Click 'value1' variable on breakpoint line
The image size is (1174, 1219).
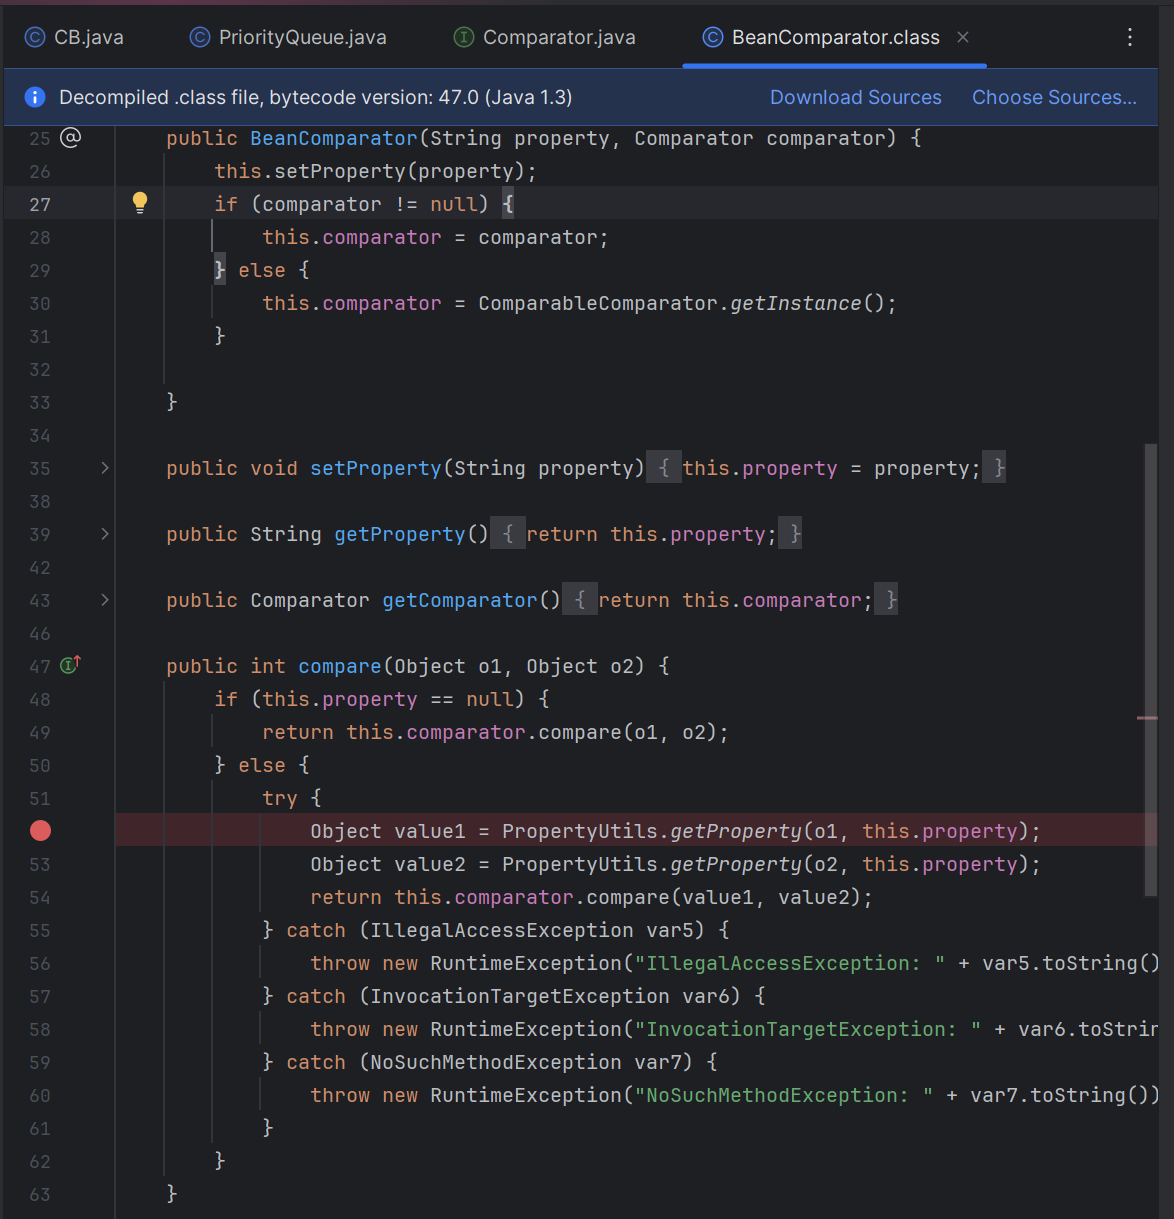coord(430,831)
